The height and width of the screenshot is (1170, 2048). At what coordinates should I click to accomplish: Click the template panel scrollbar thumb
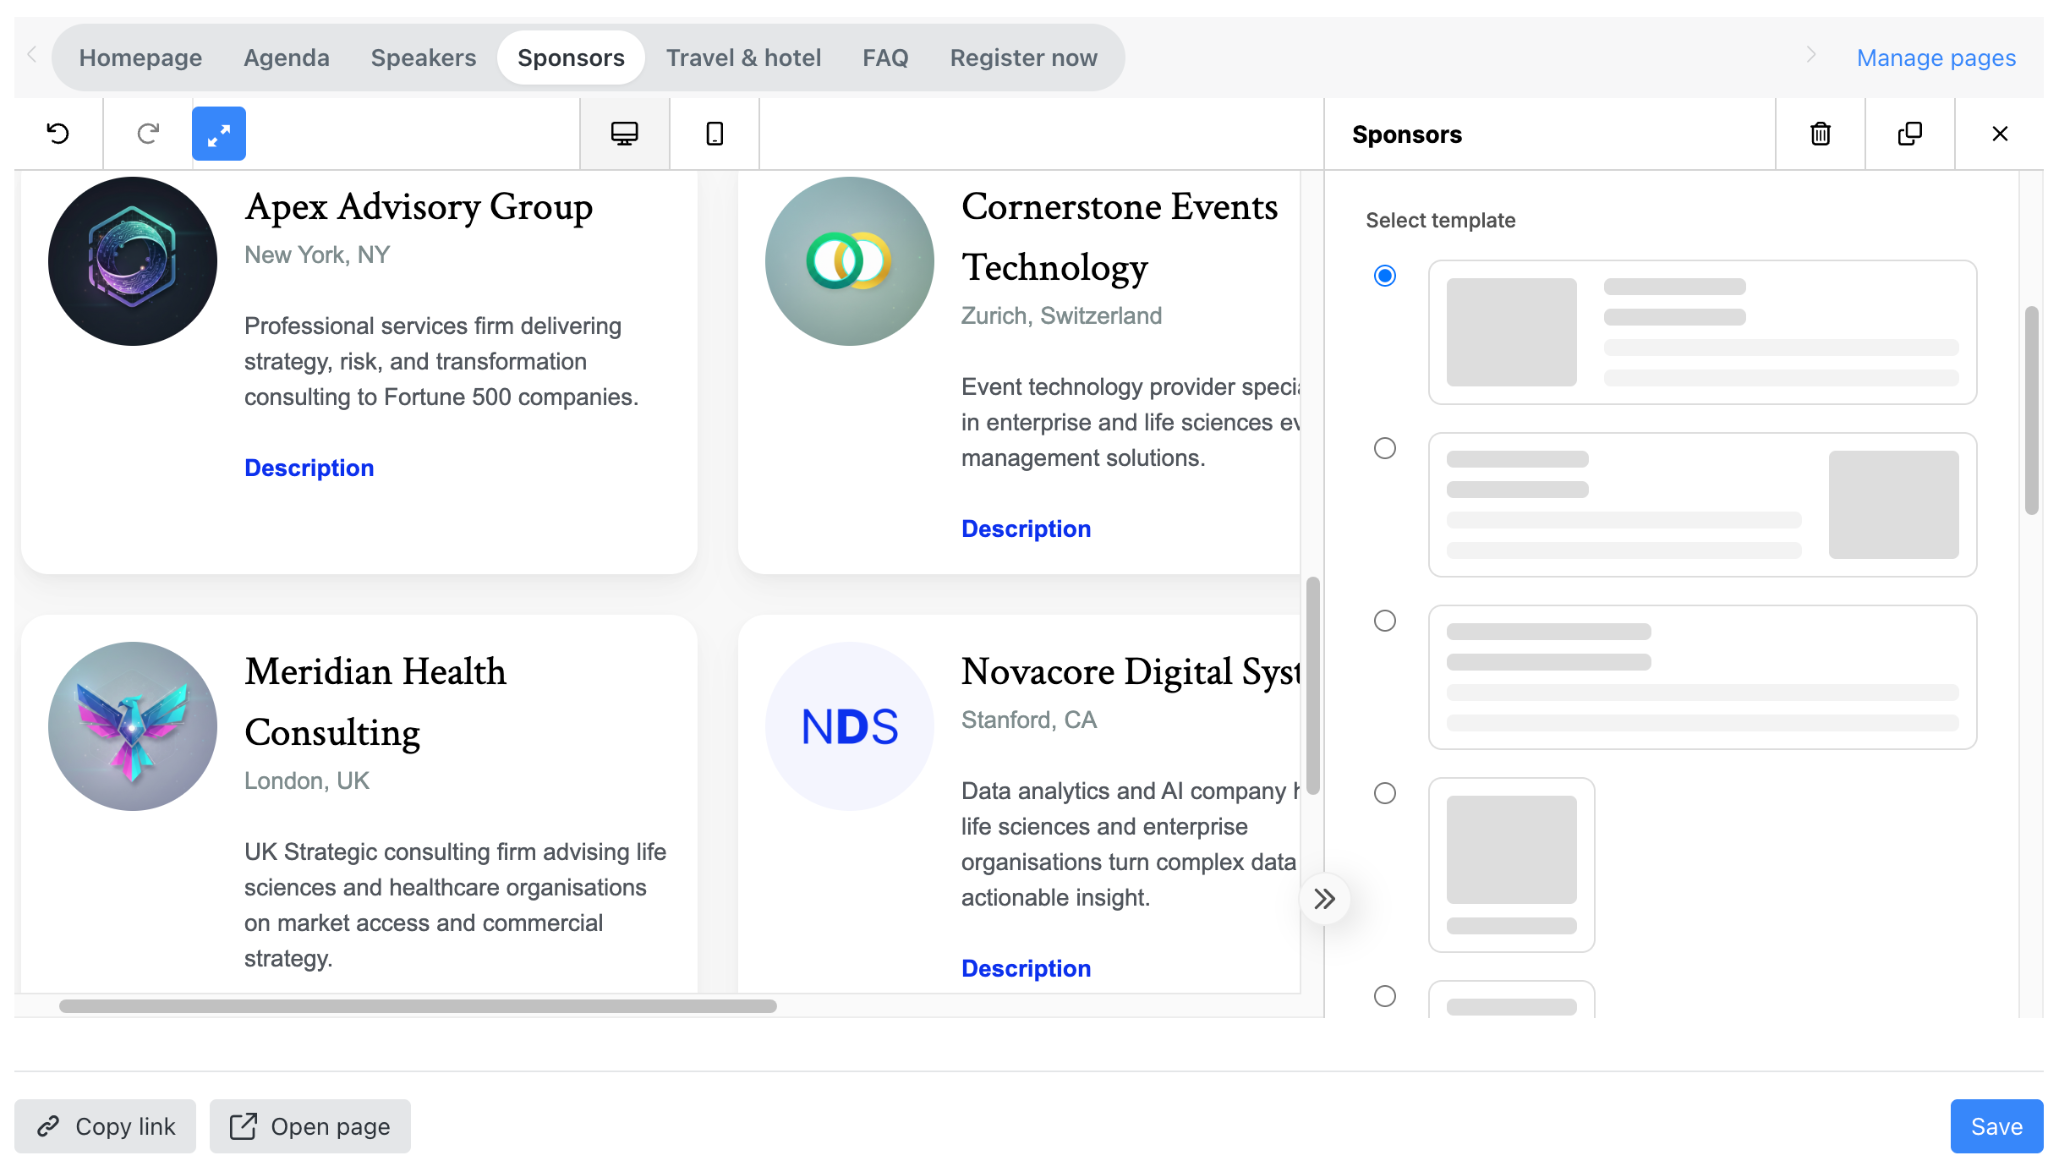[2031, 411]
